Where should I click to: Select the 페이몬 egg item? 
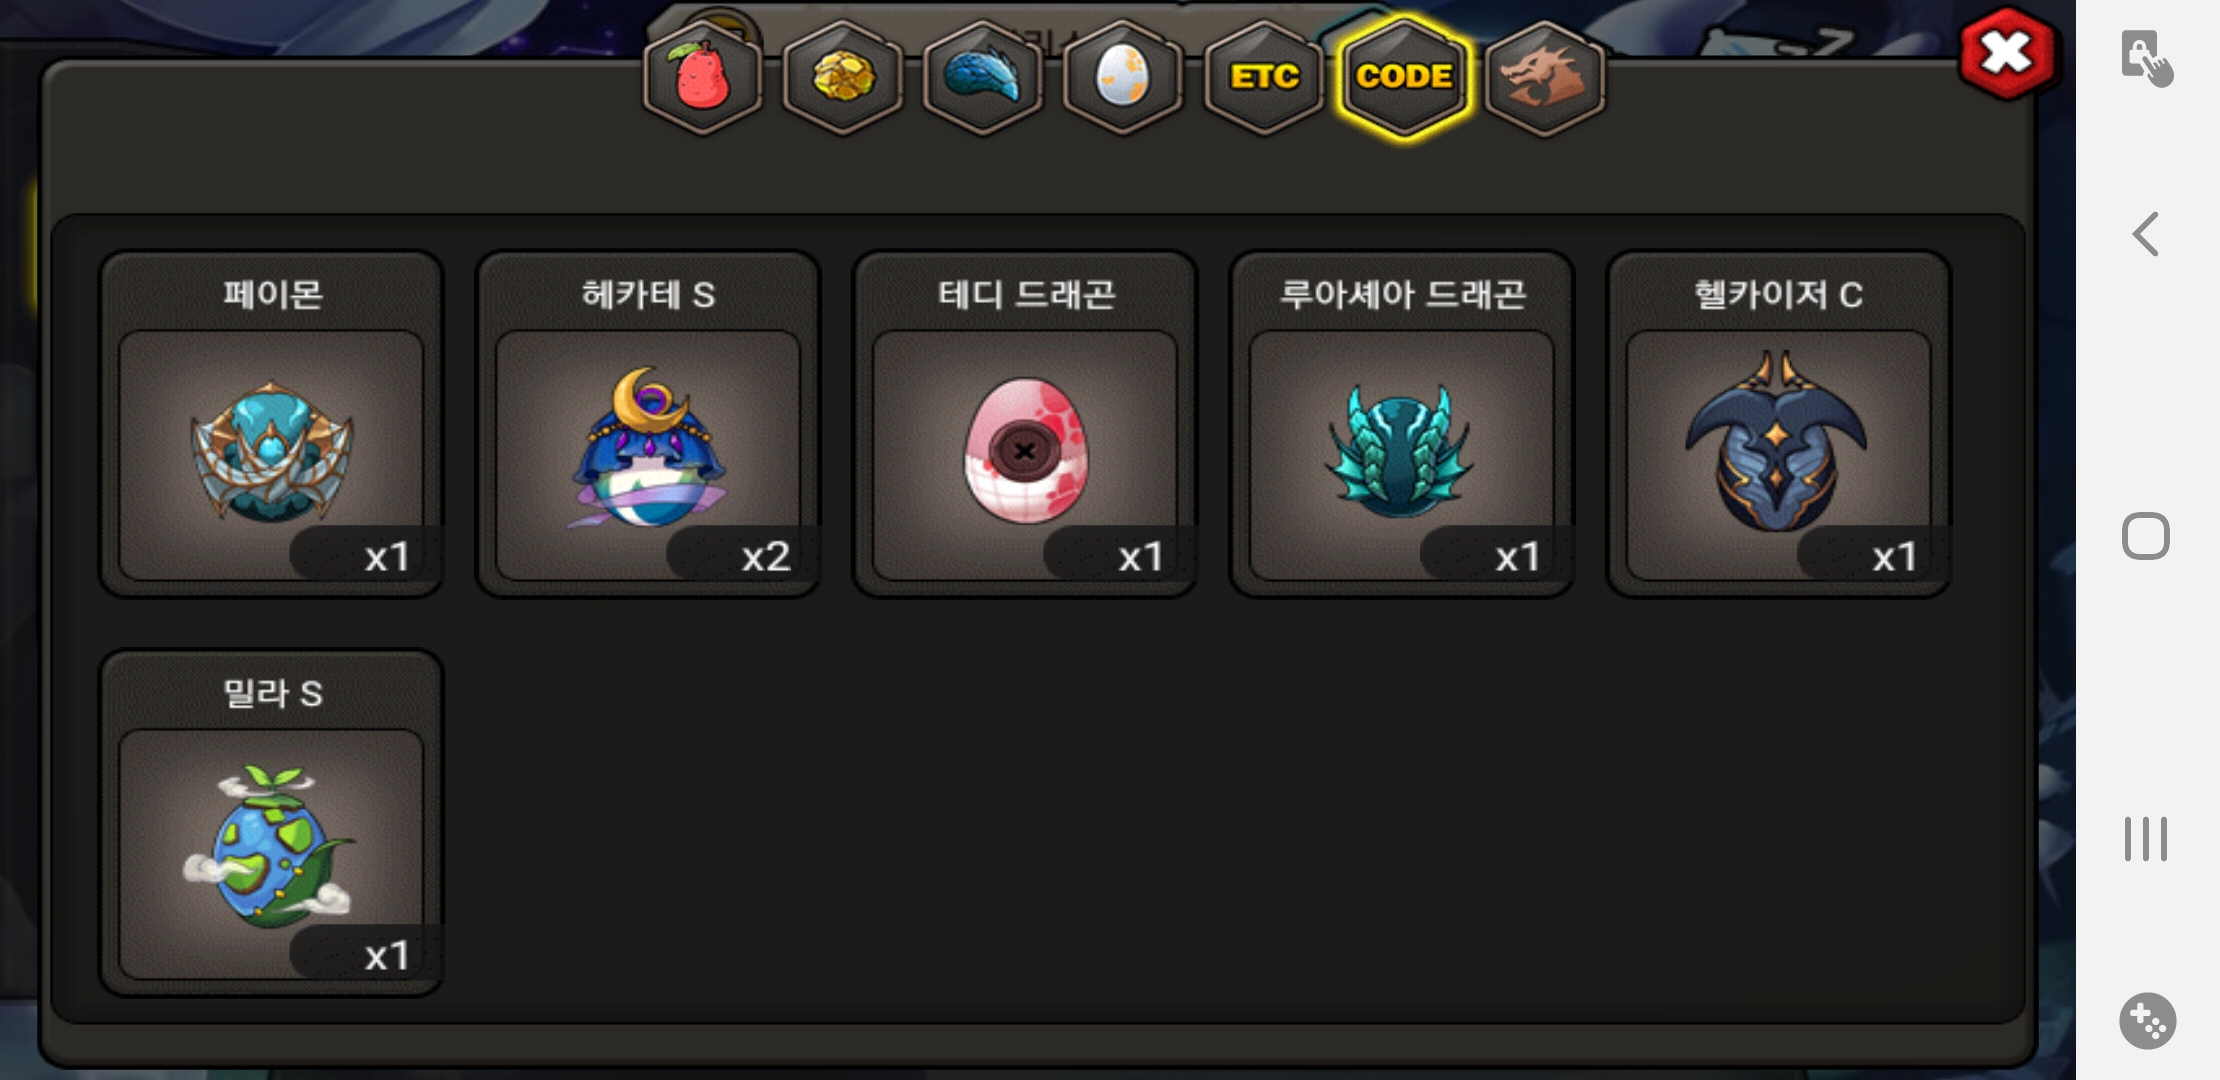coord(271,424)
